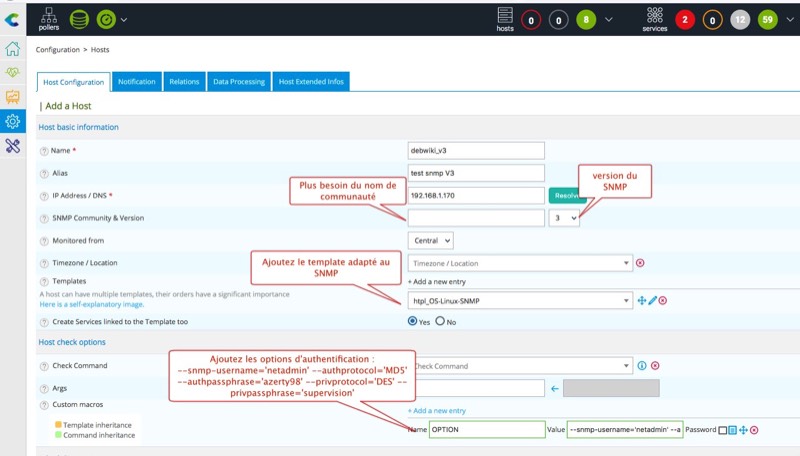Click the info icon next to Check Command

coord(642,366)
